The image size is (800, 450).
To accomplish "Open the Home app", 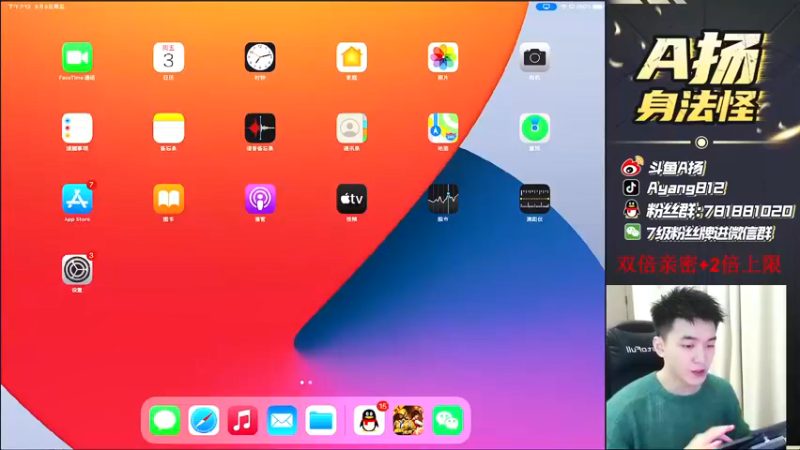I will (x=352, y=57).
